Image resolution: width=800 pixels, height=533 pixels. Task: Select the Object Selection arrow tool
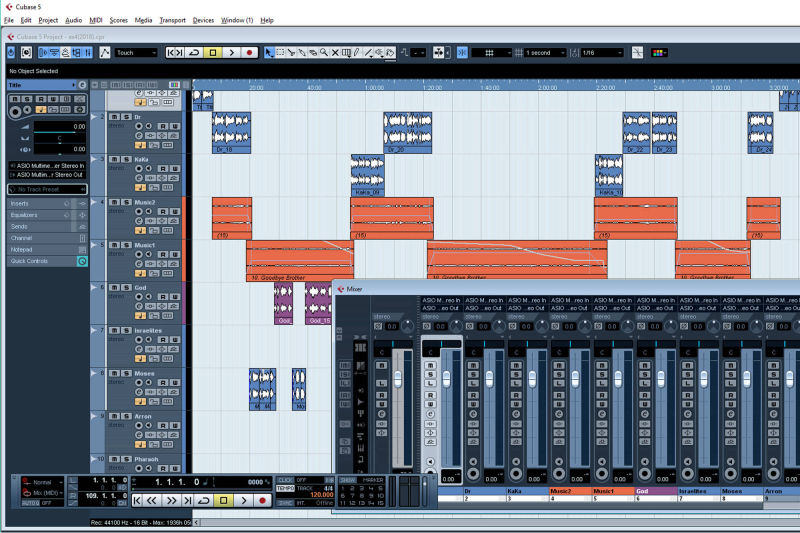coord(270,53)
